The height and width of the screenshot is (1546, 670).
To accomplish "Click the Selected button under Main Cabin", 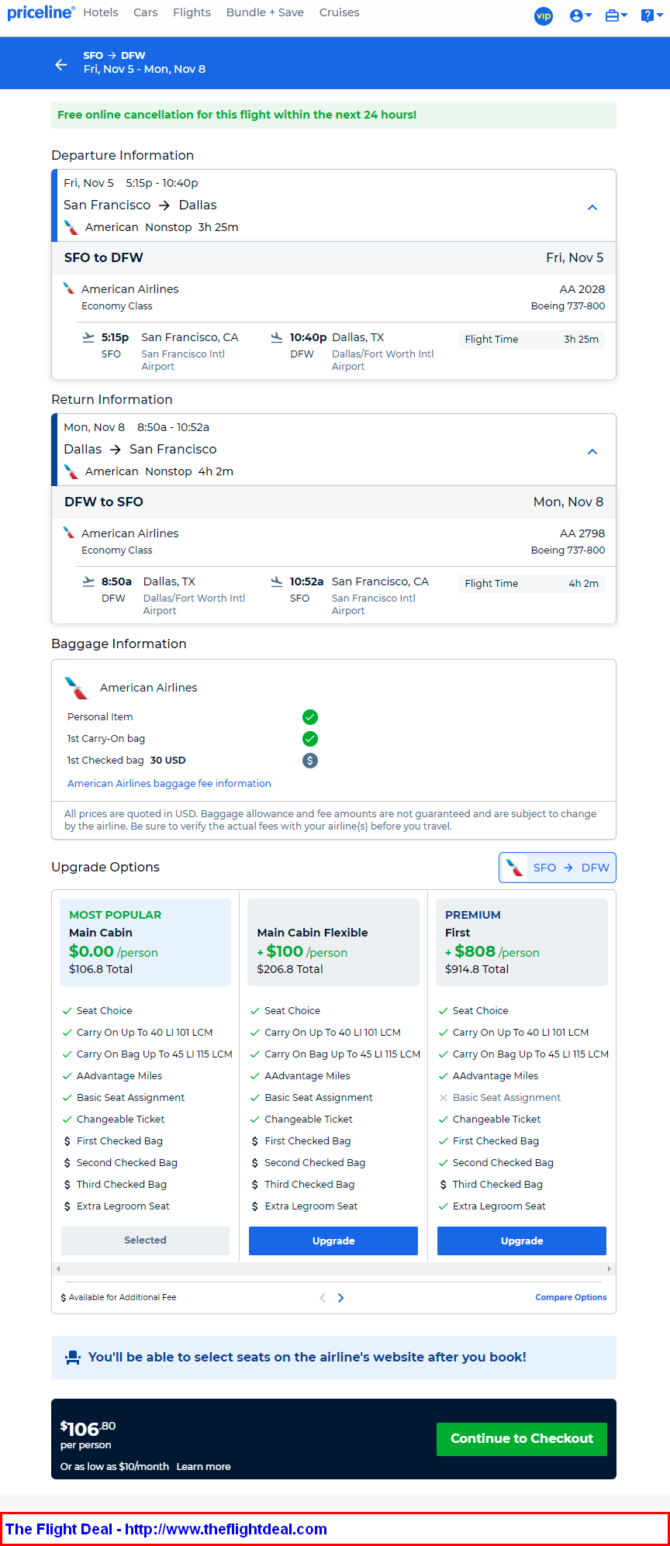I will [x=146, y=1240].
